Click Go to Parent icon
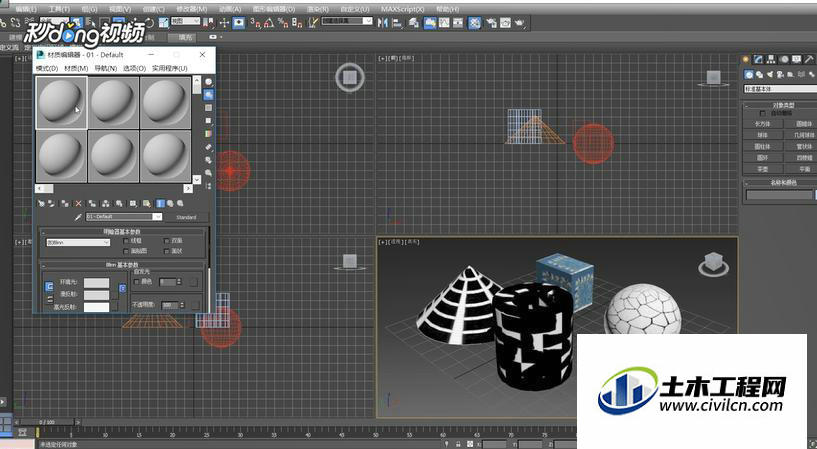The height and width of the screenshot is (449, 817). (170, 204)
